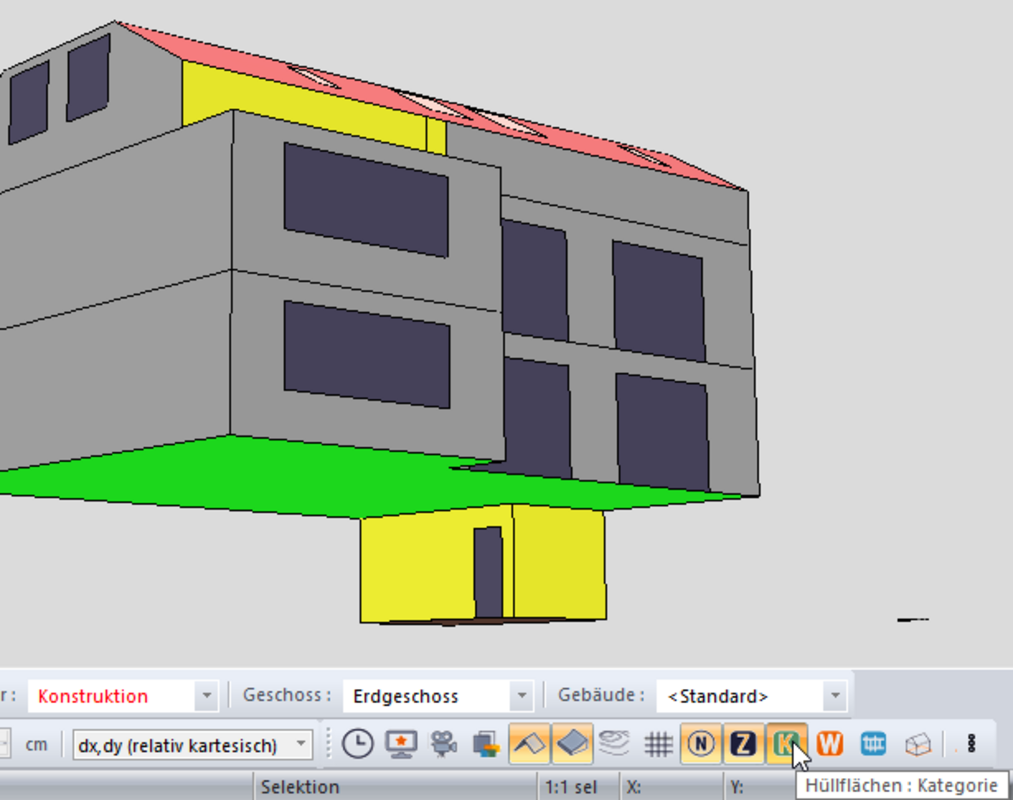Open the dx,dy relativ kartesisch dropdown
This screenshot has width=1013, height=800.
(x=300, y=744)
